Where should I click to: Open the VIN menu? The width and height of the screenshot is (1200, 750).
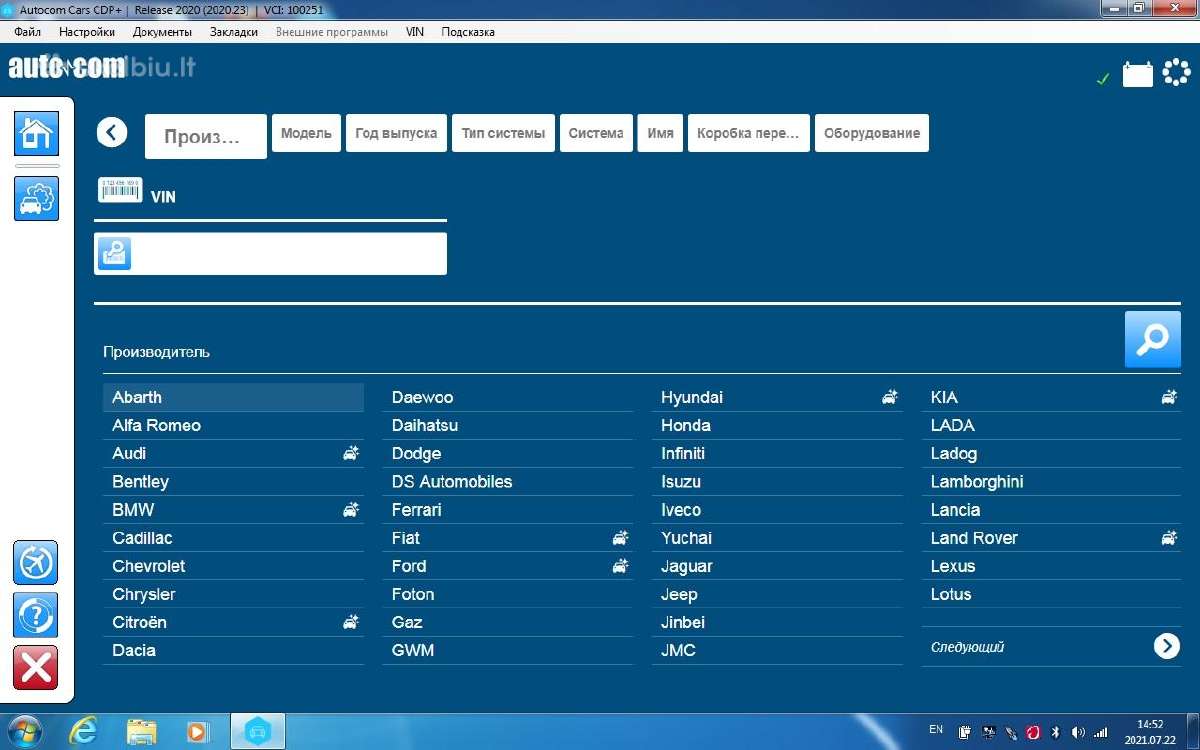[415, 32]
